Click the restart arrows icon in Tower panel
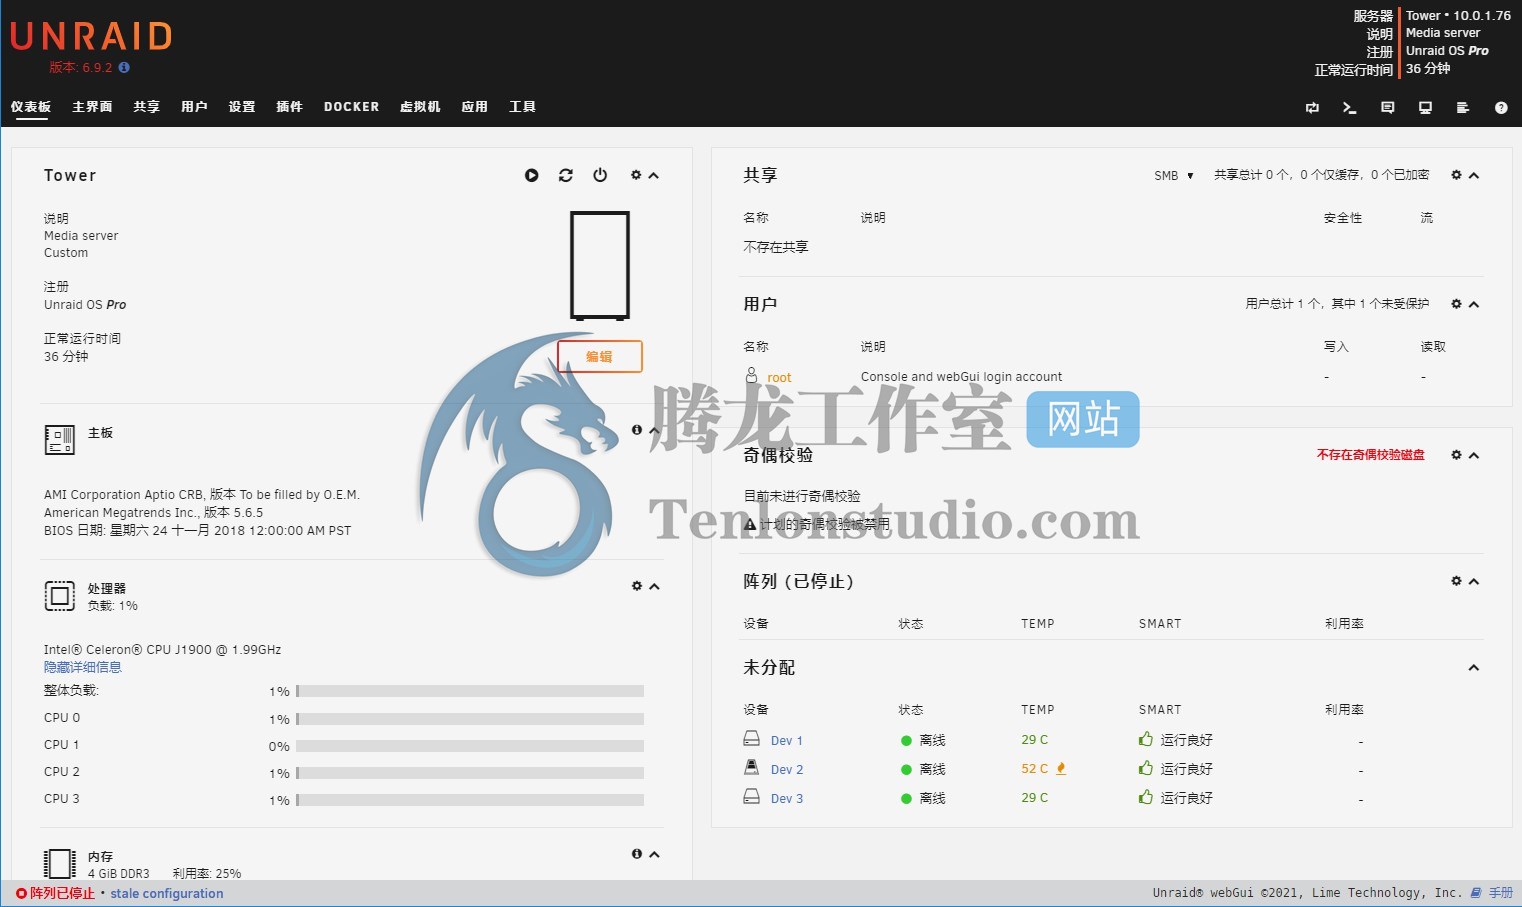This screenshot has width=1522, height=907. pyautogui.click(x=566, y=176)
